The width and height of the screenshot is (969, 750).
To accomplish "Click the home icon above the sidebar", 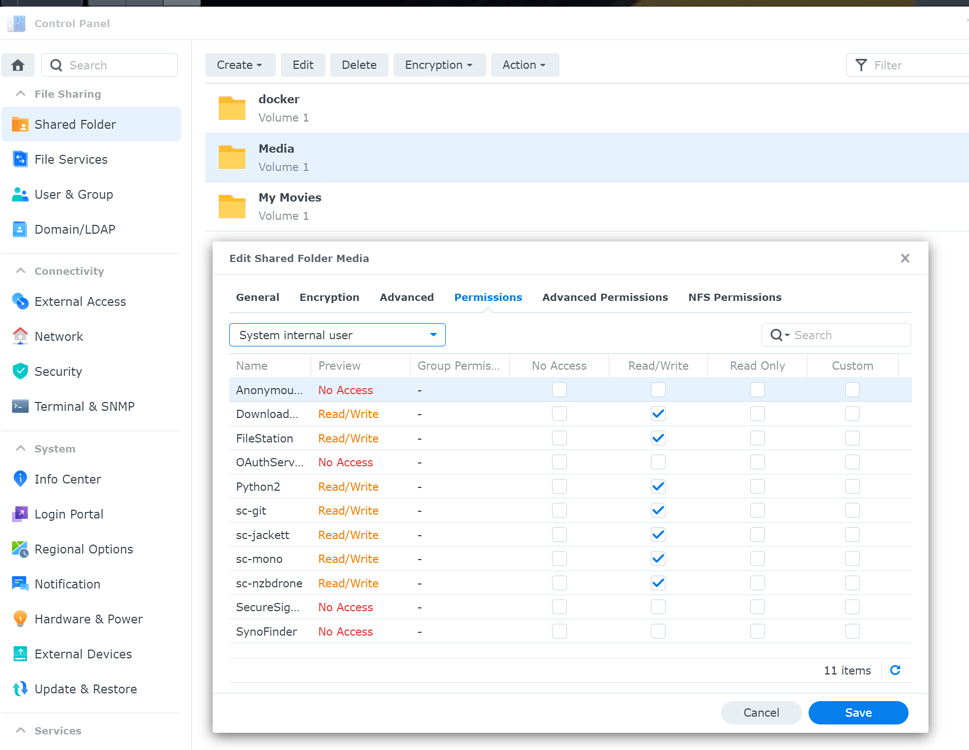I will pyautogui.click(x=17, y=64).
